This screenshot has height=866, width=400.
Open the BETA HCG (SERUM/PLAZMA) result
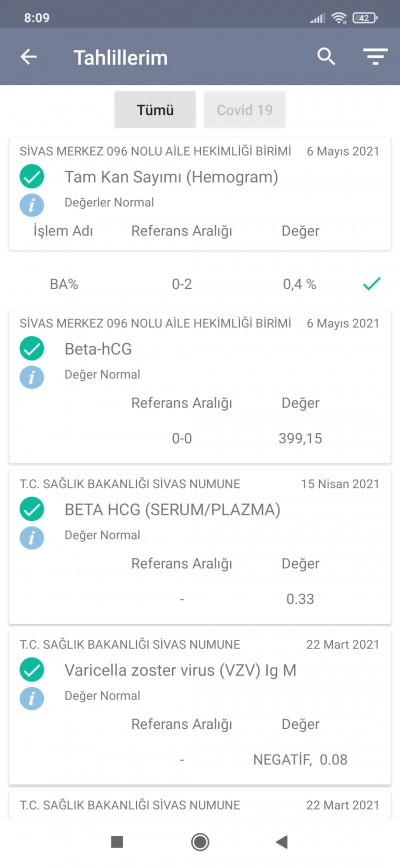coord(200,547)
